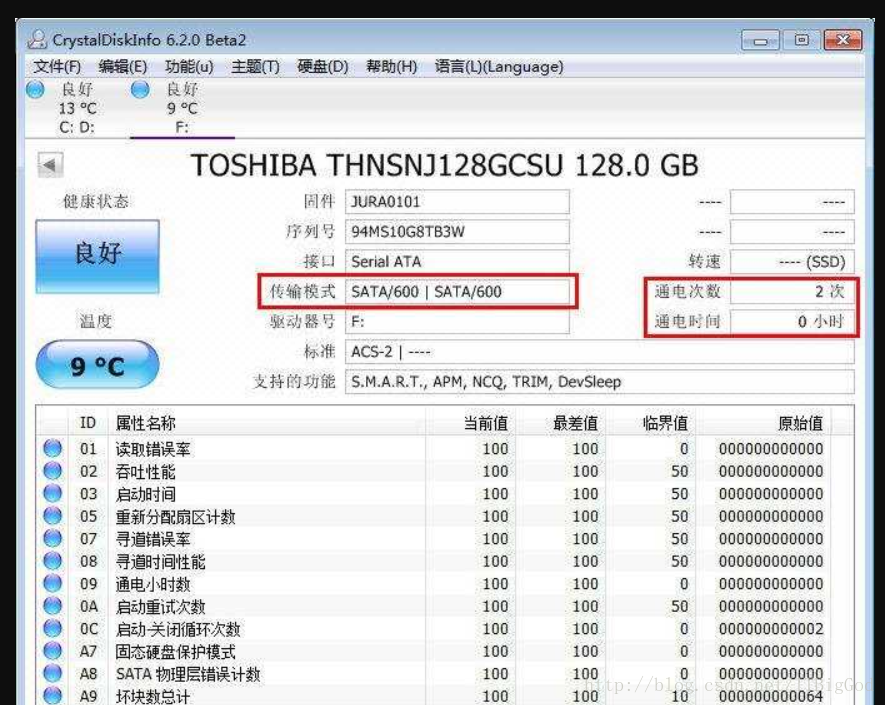Click status icon of attribute 0C row
Viewport: 885px width, 705px height.
(52, 629)
